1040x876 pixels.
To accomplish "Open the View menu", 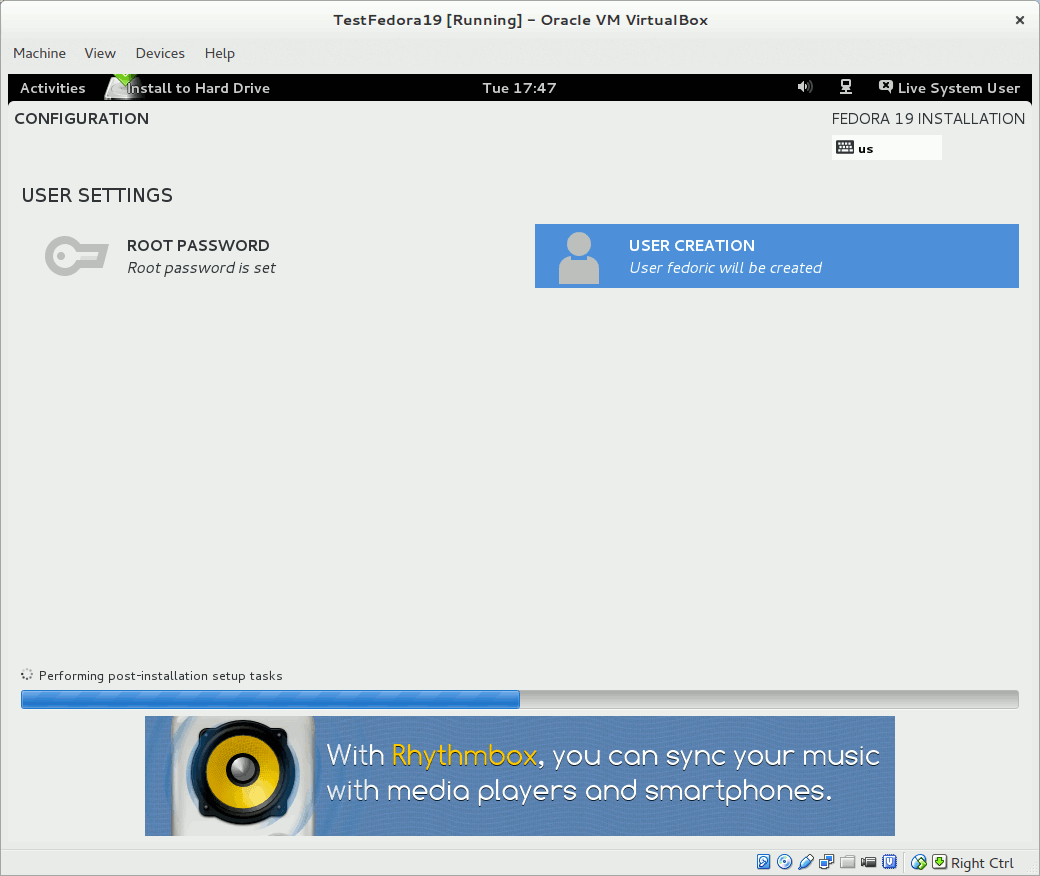I will pyautogui.click(x=100, y=53).
